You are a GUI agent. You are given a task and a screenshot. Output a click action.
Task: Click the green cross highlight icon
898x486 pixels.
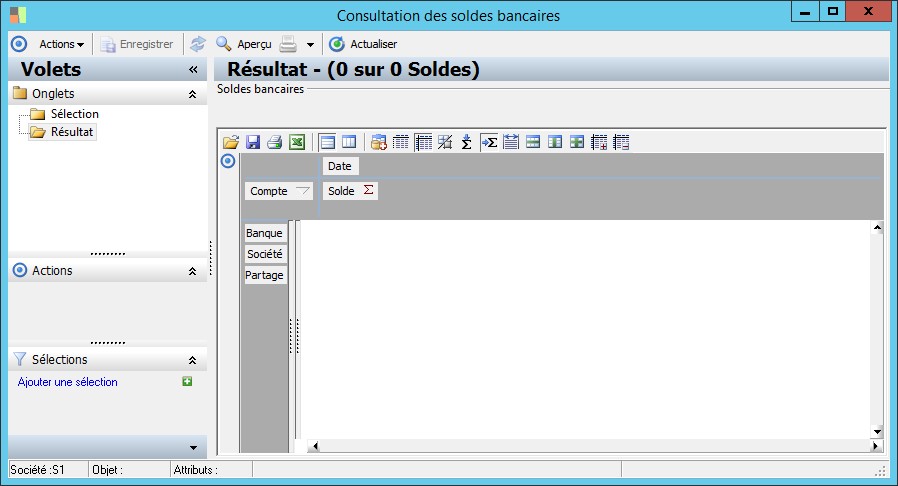pyautogui.click(x=577, y=142)
